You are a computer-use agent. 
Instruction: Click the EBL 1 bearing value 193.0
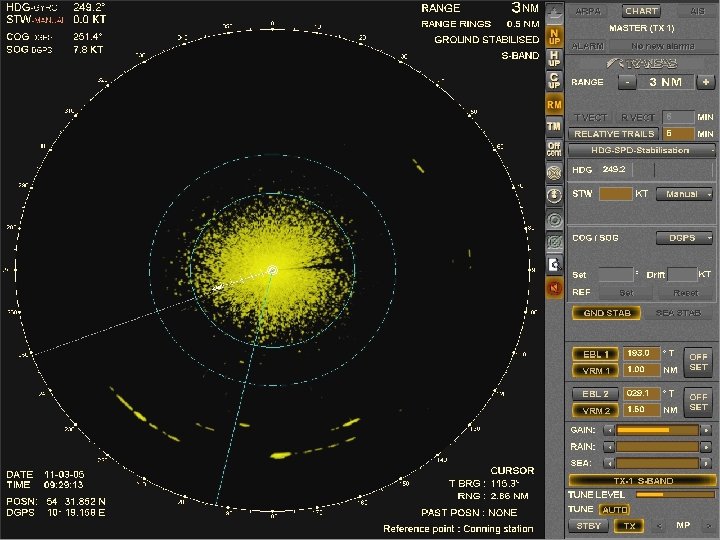641,353
